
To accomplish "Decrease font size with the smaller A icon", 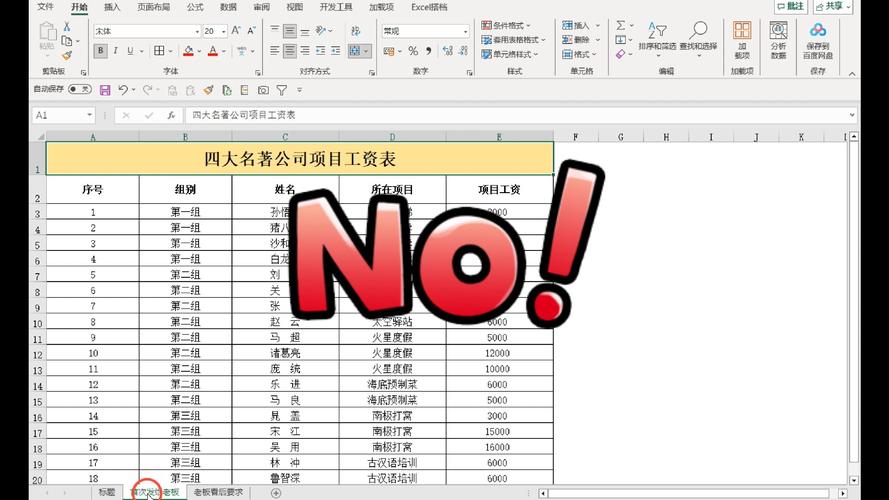I will (x=251, y=31).
